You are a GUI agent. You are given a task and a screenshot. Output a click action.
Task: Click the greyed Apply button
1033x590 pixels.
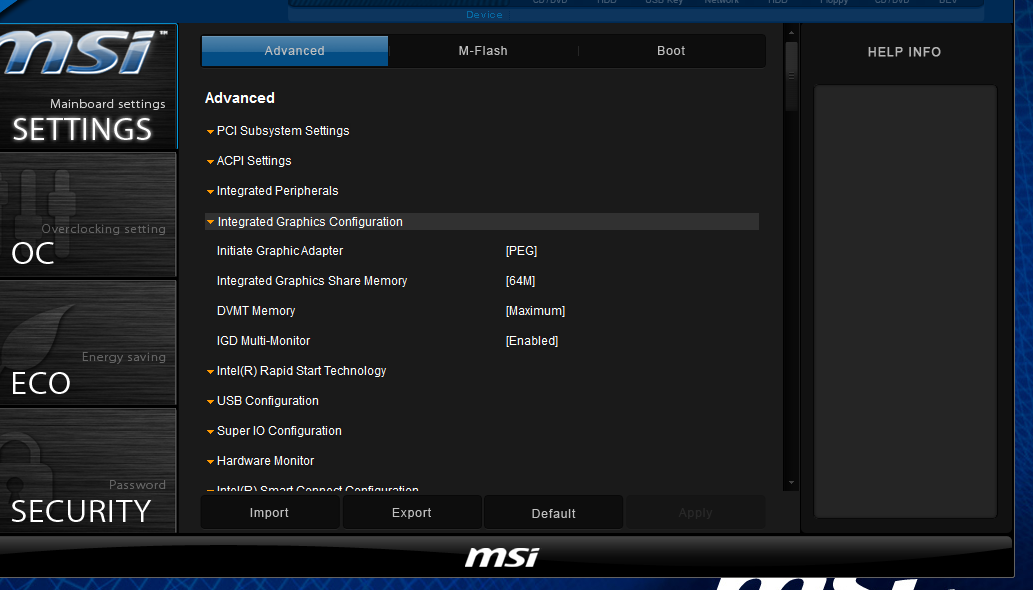695,513
